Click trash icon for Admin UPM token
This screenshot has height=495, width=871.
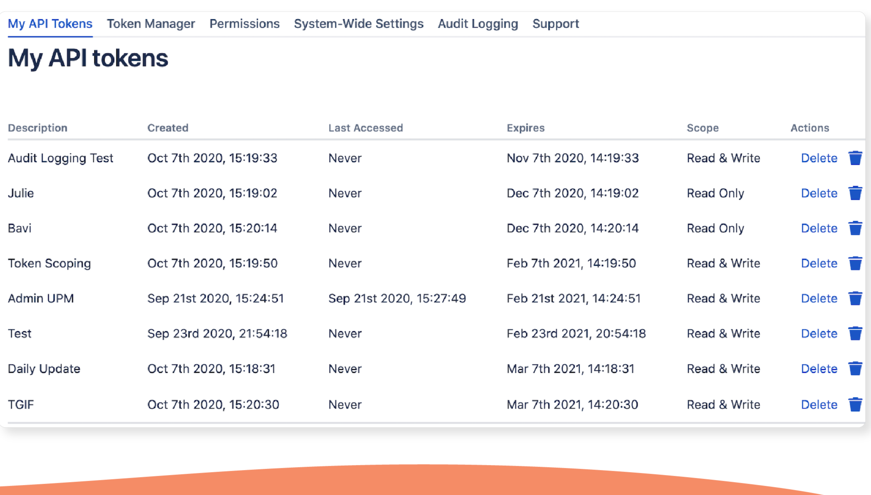(x=855, y=298)
